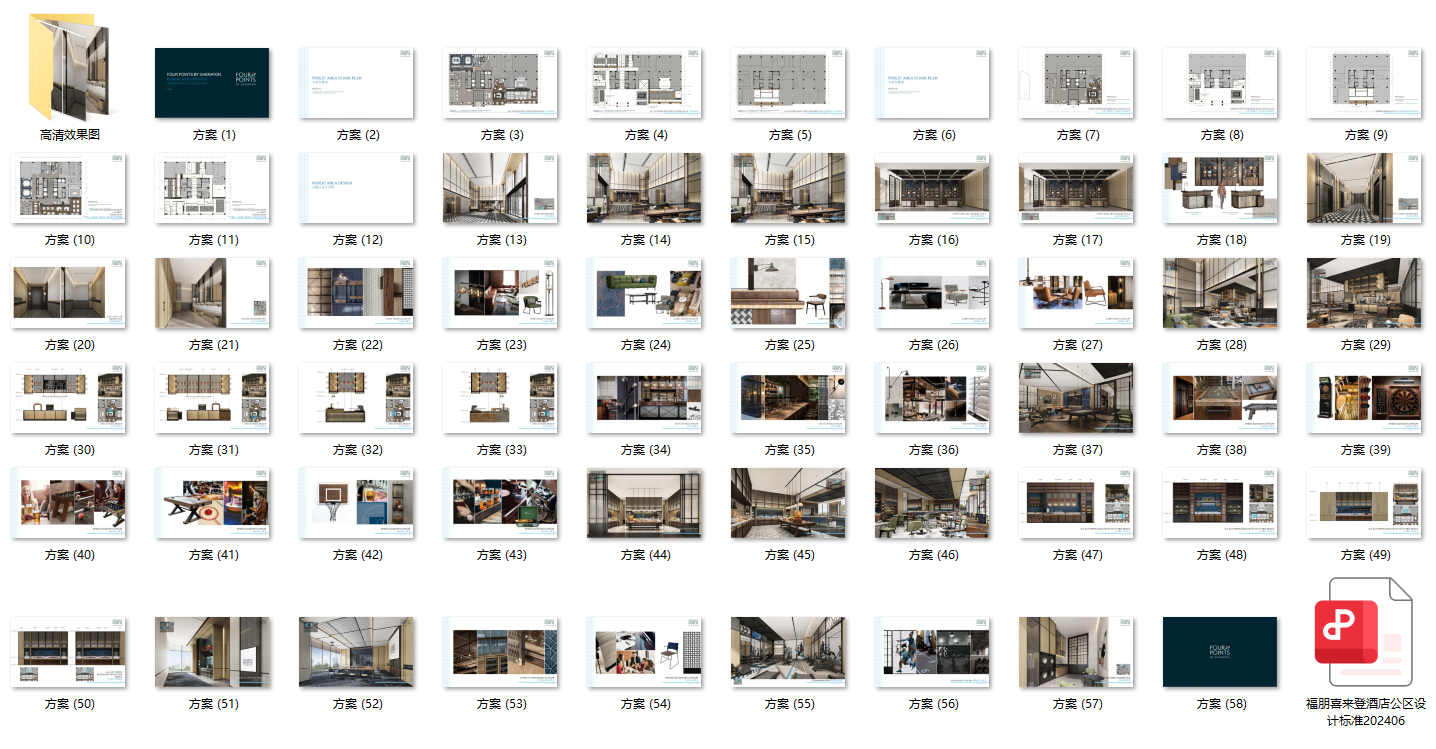Select the 方案 (55) gym rendering thumbnail
Viewport: 1436px width, 749px height.
[788, 652]
